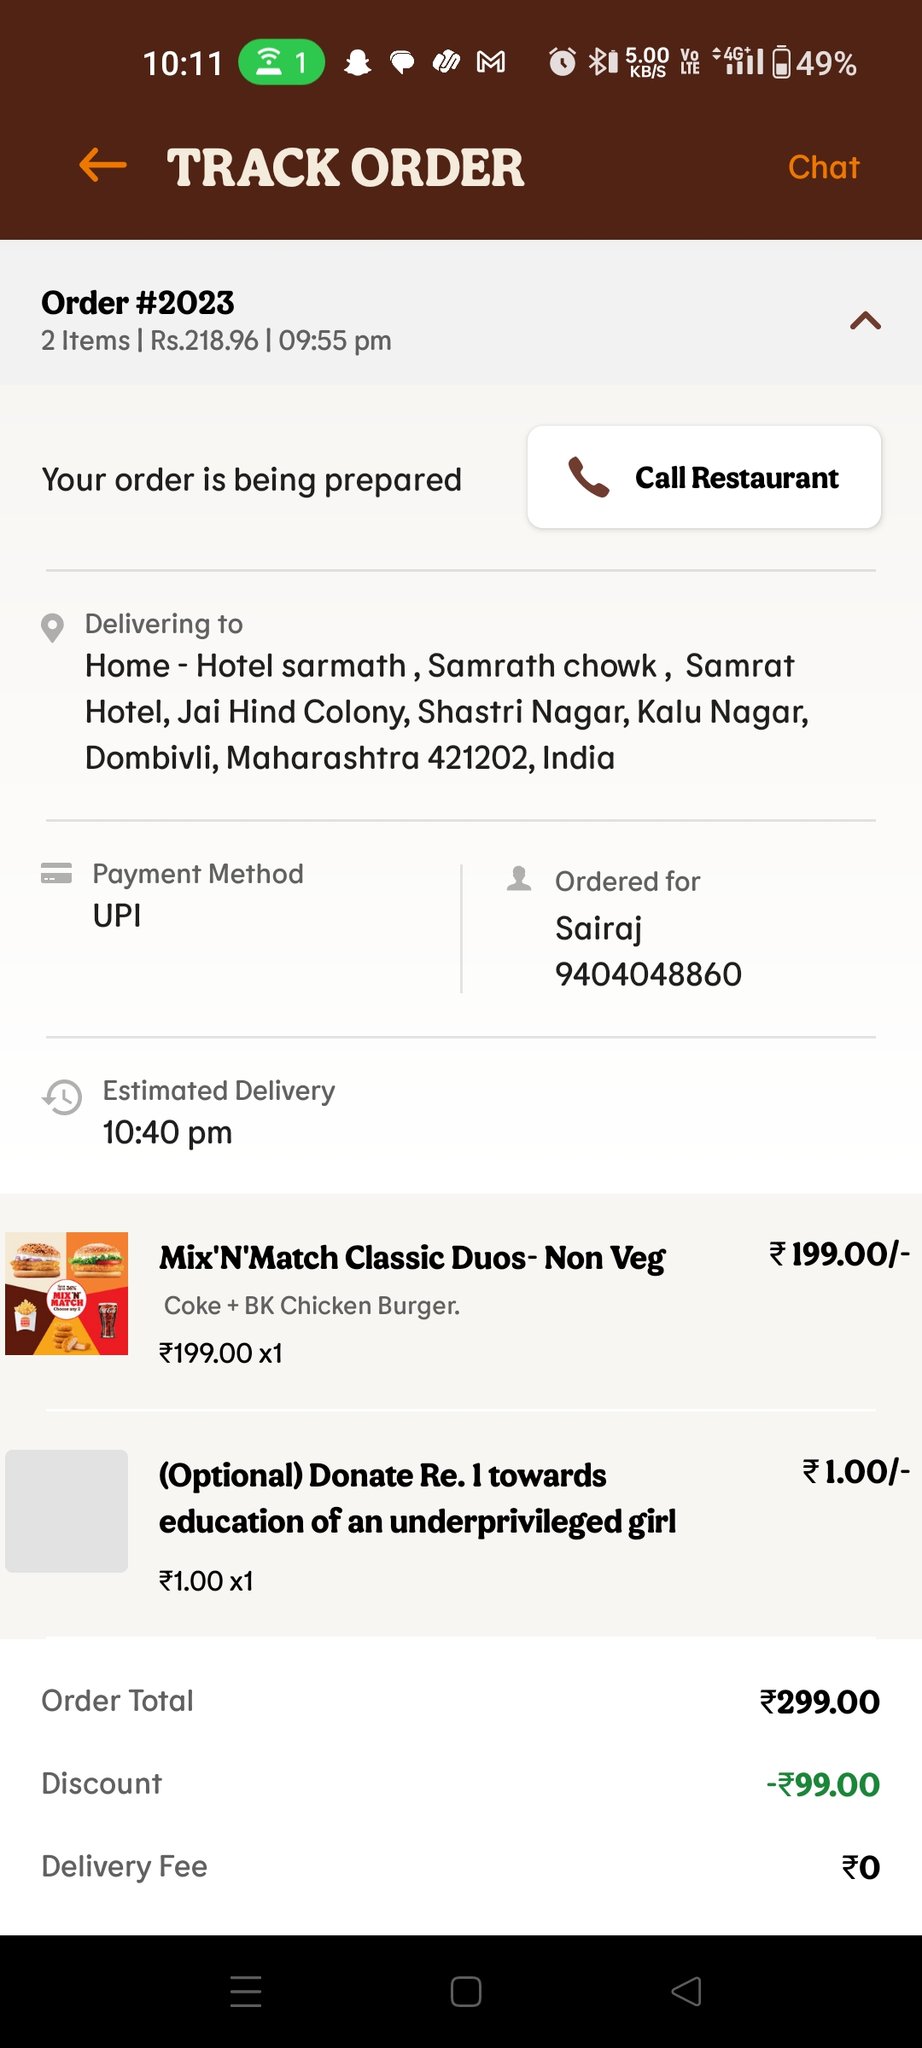Tap the Order #2023 header

[138, 303]
